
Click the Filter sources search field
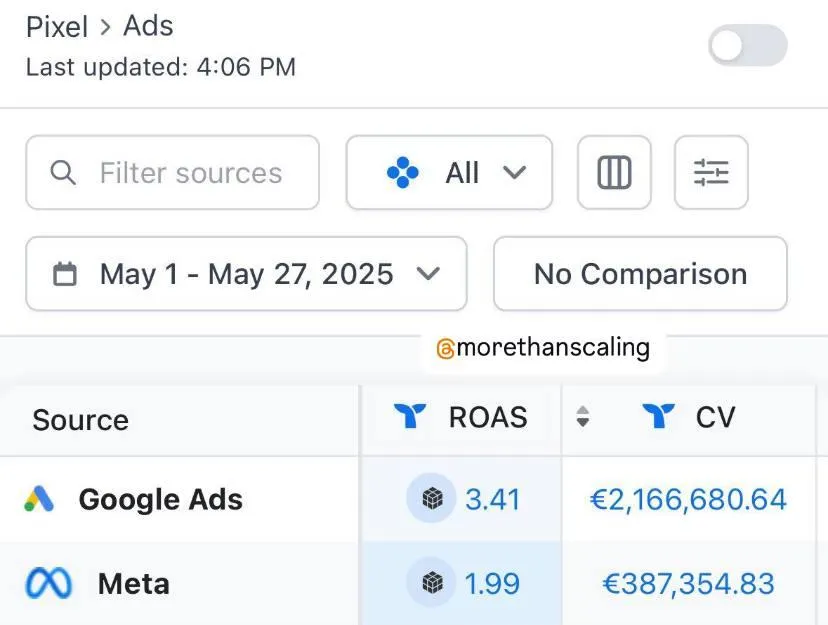point(173,173)
